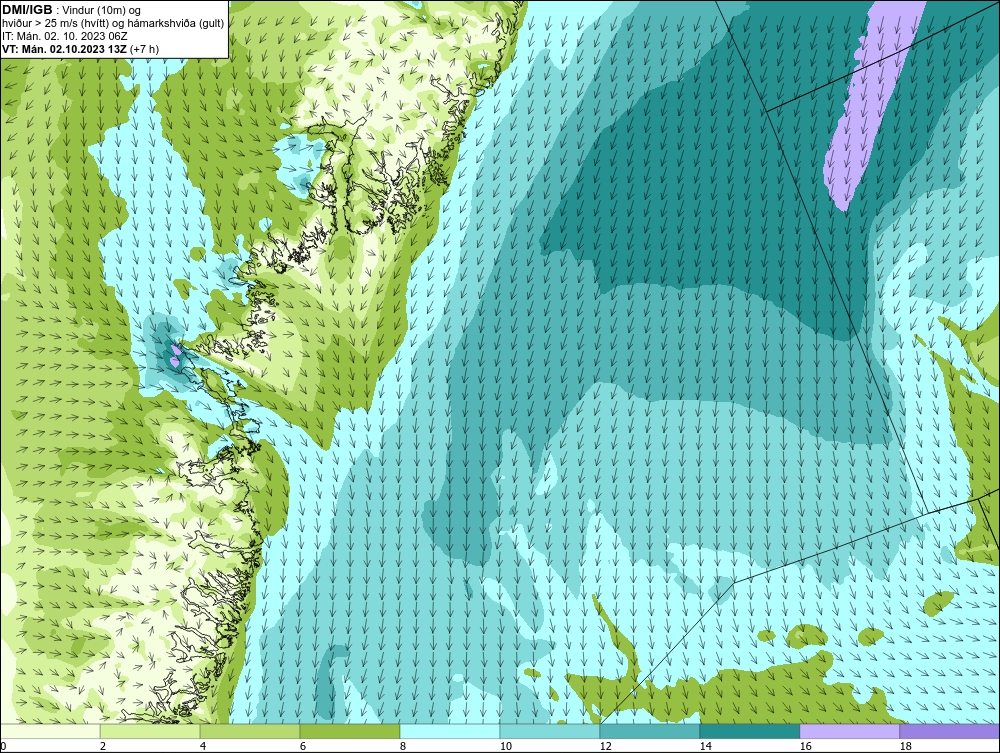Click the 'VT: Mán. 02.10.2023 13Z' valid time

(x=64, y=49)
